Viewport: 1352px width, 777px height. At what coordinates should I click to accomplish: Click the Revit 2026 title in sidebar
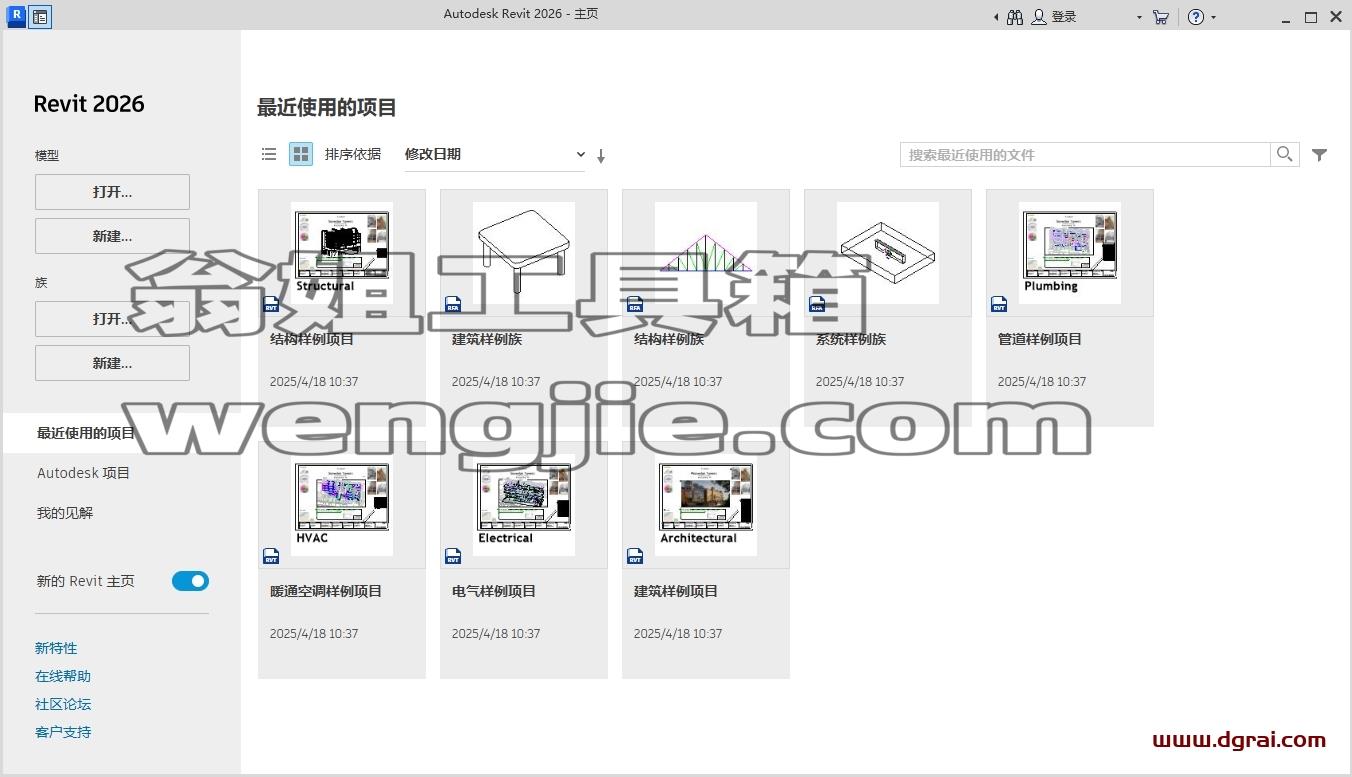point(89,104)
